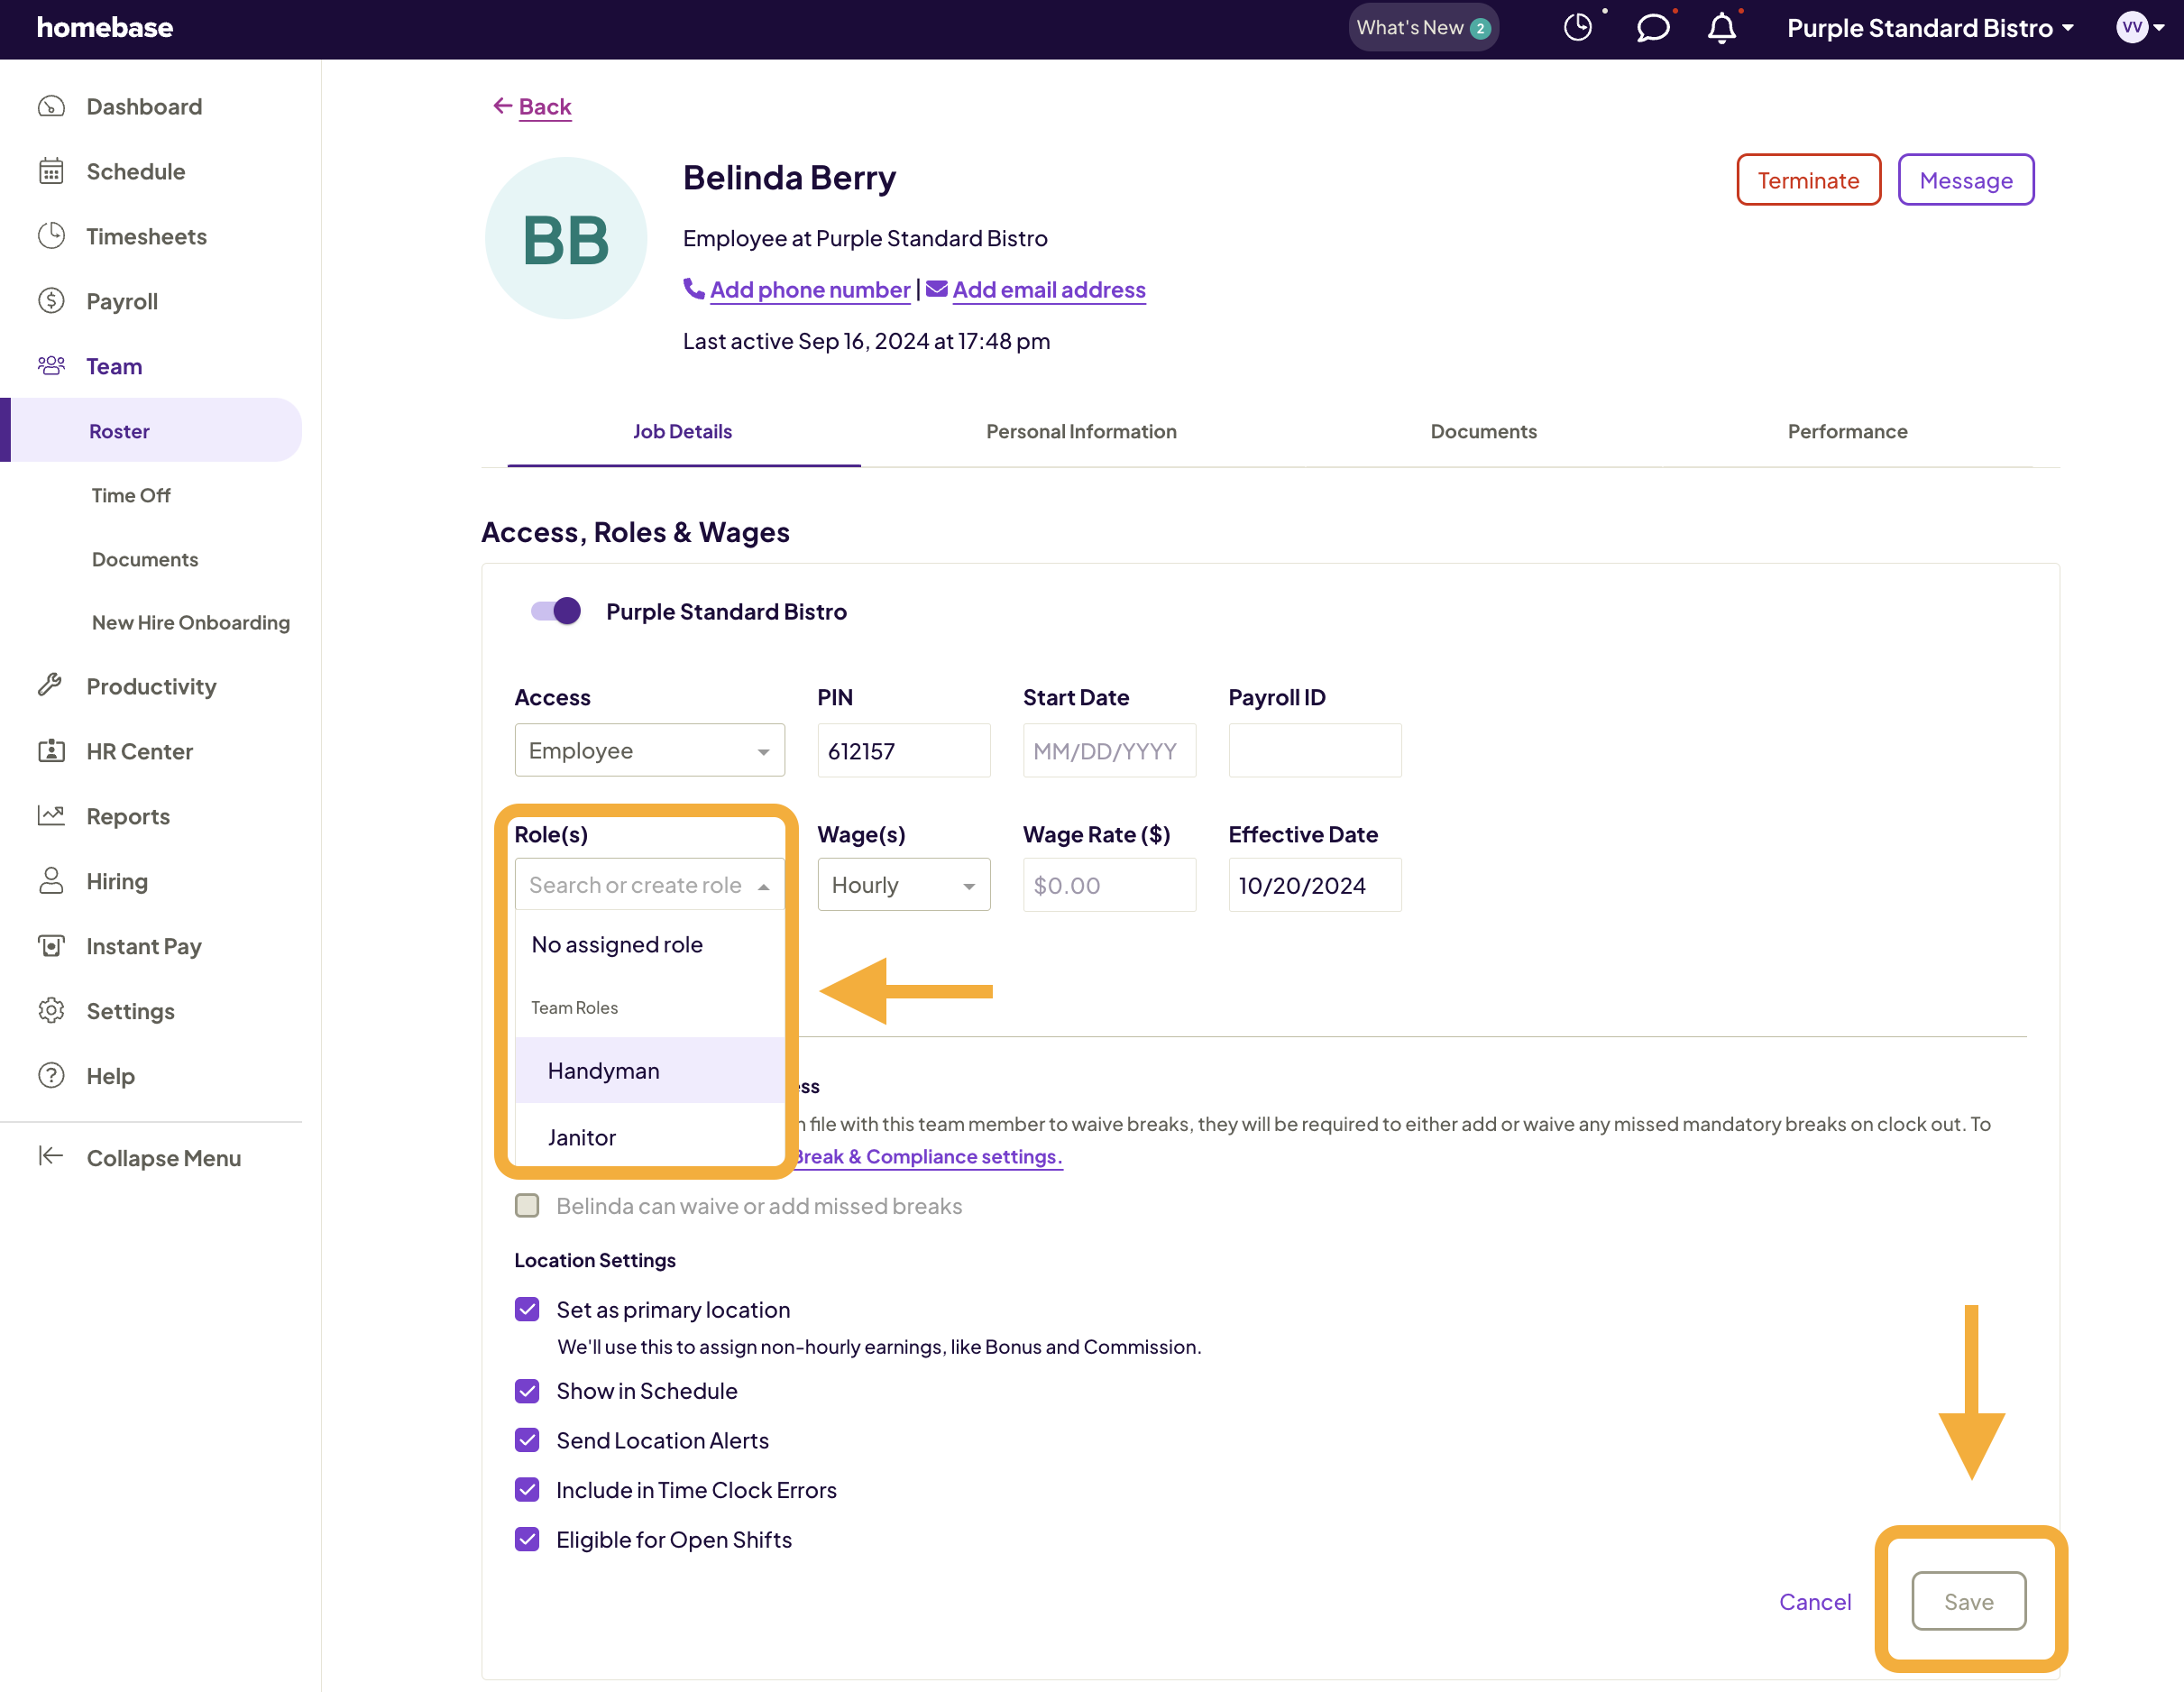Click the Terminate button
Image resolution: width=2184 pixels, height=1692 pixels.
(x=1808, y=180)
